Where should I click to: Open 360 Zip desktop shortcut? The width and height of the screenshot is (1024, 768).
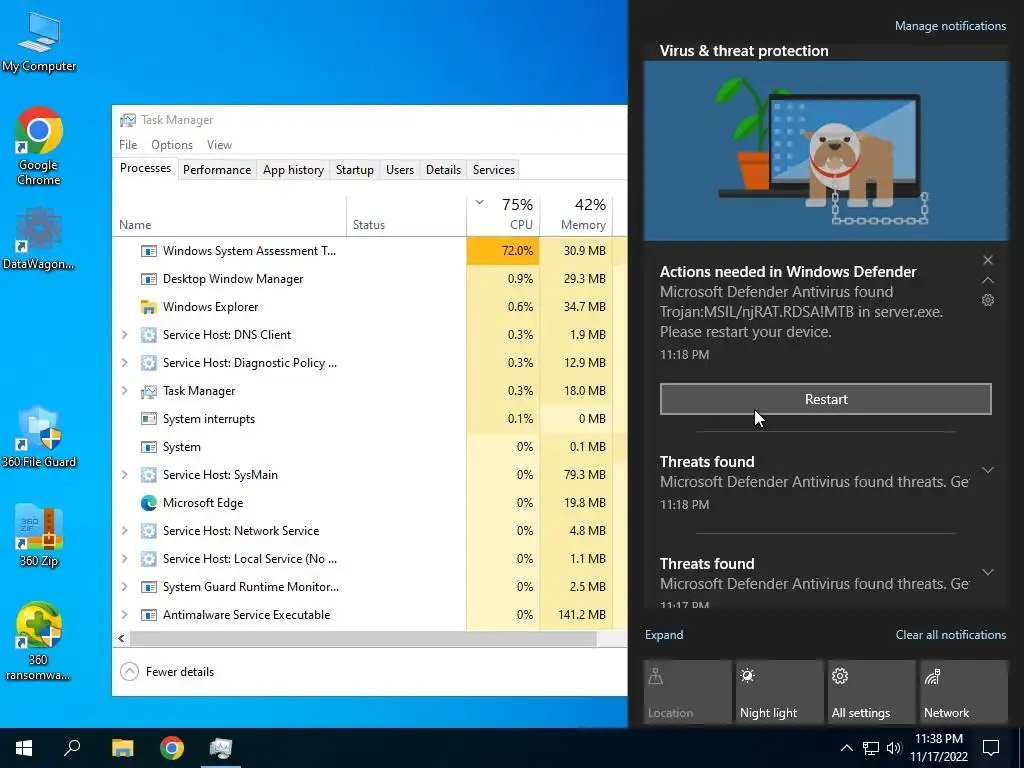click(x=39, y=535)
